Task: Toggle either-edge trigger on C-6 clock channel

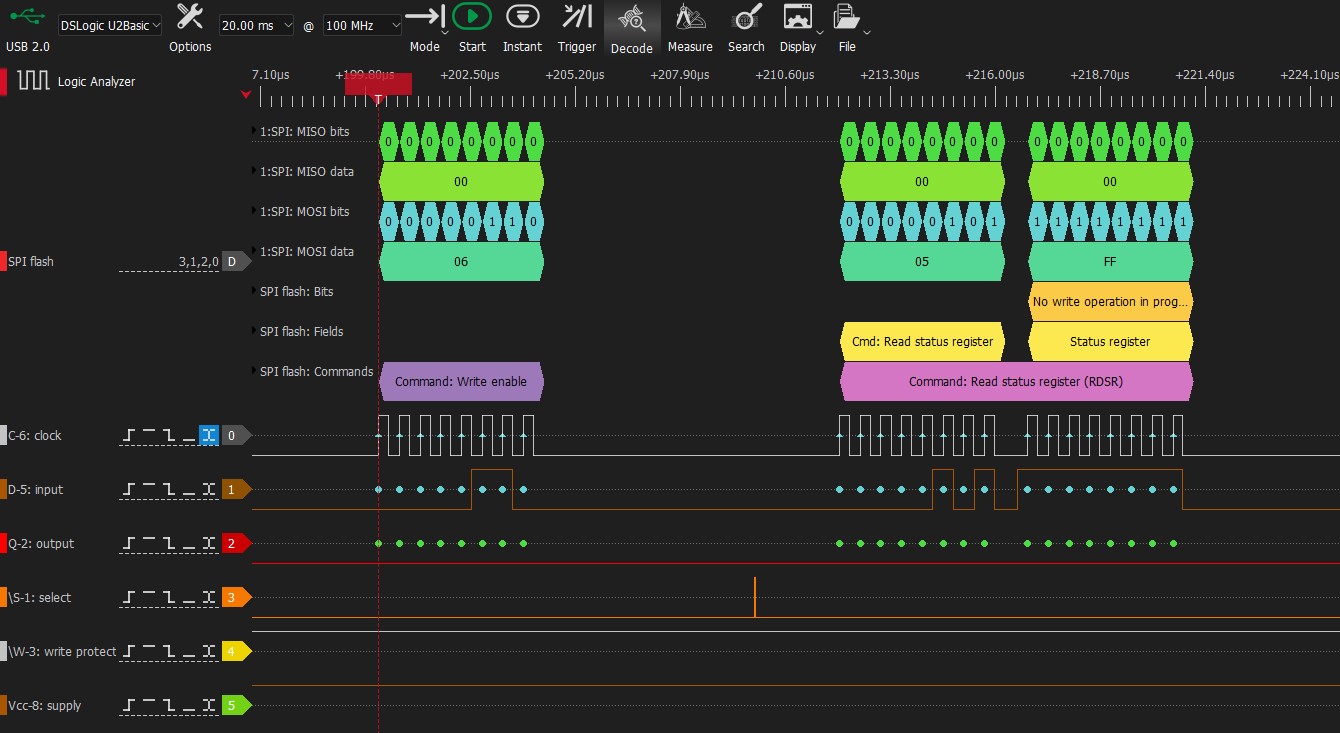Action: click(208, 435)
